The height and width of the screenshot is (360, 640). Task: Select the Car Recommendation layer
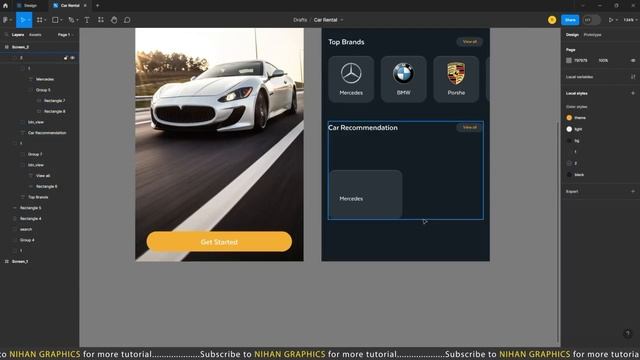pos(47,133)
